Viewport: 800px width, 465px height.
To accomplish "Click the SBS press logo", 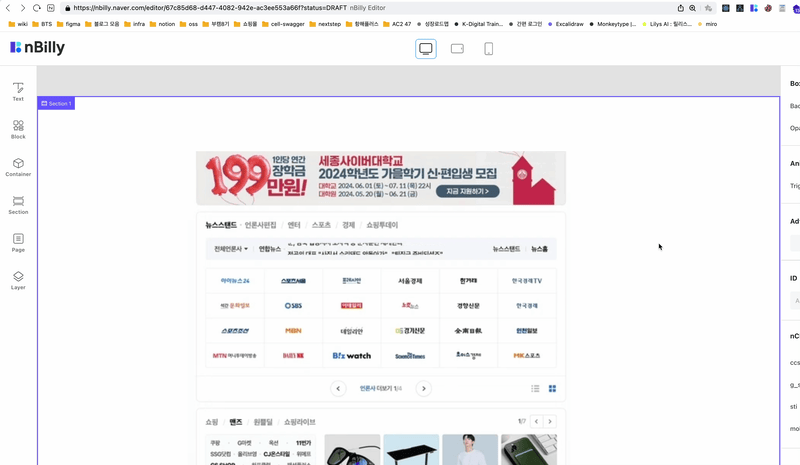I will (x=293, y=306).
